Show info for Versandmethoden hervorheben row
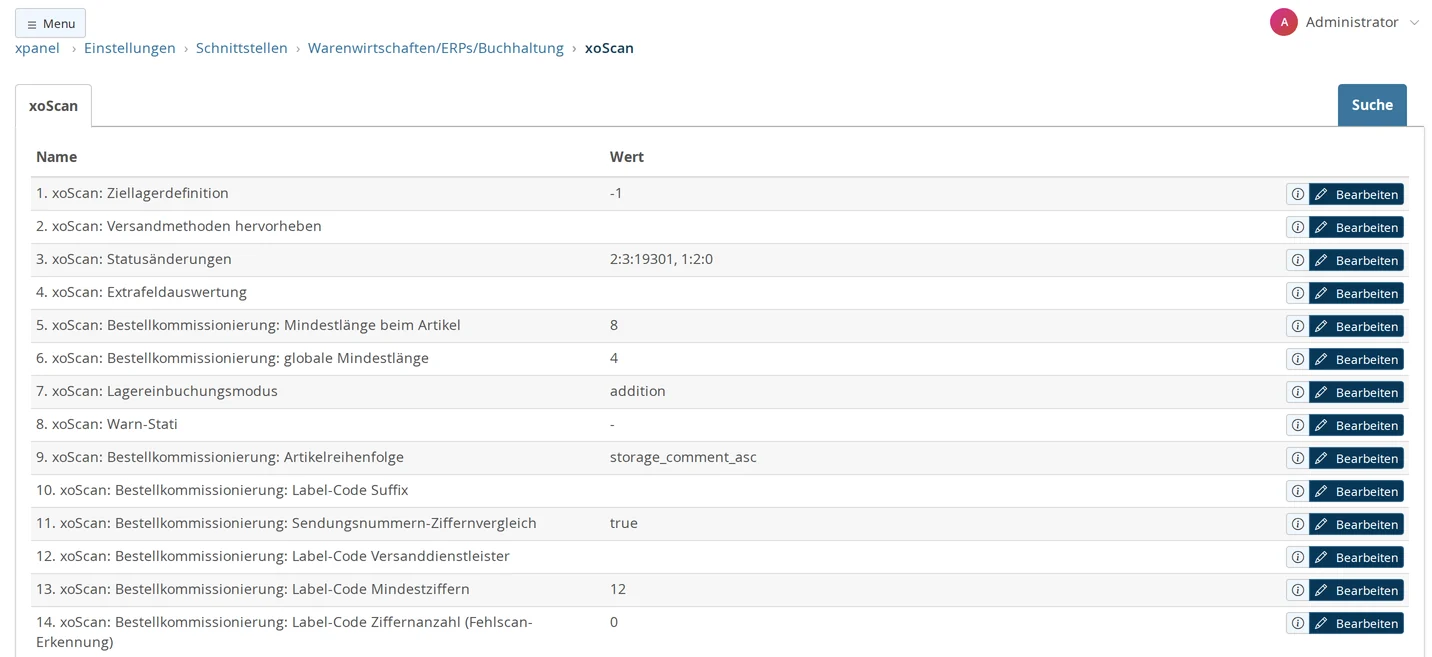This screenshot has width=1432, height=657. (1297, 227)
